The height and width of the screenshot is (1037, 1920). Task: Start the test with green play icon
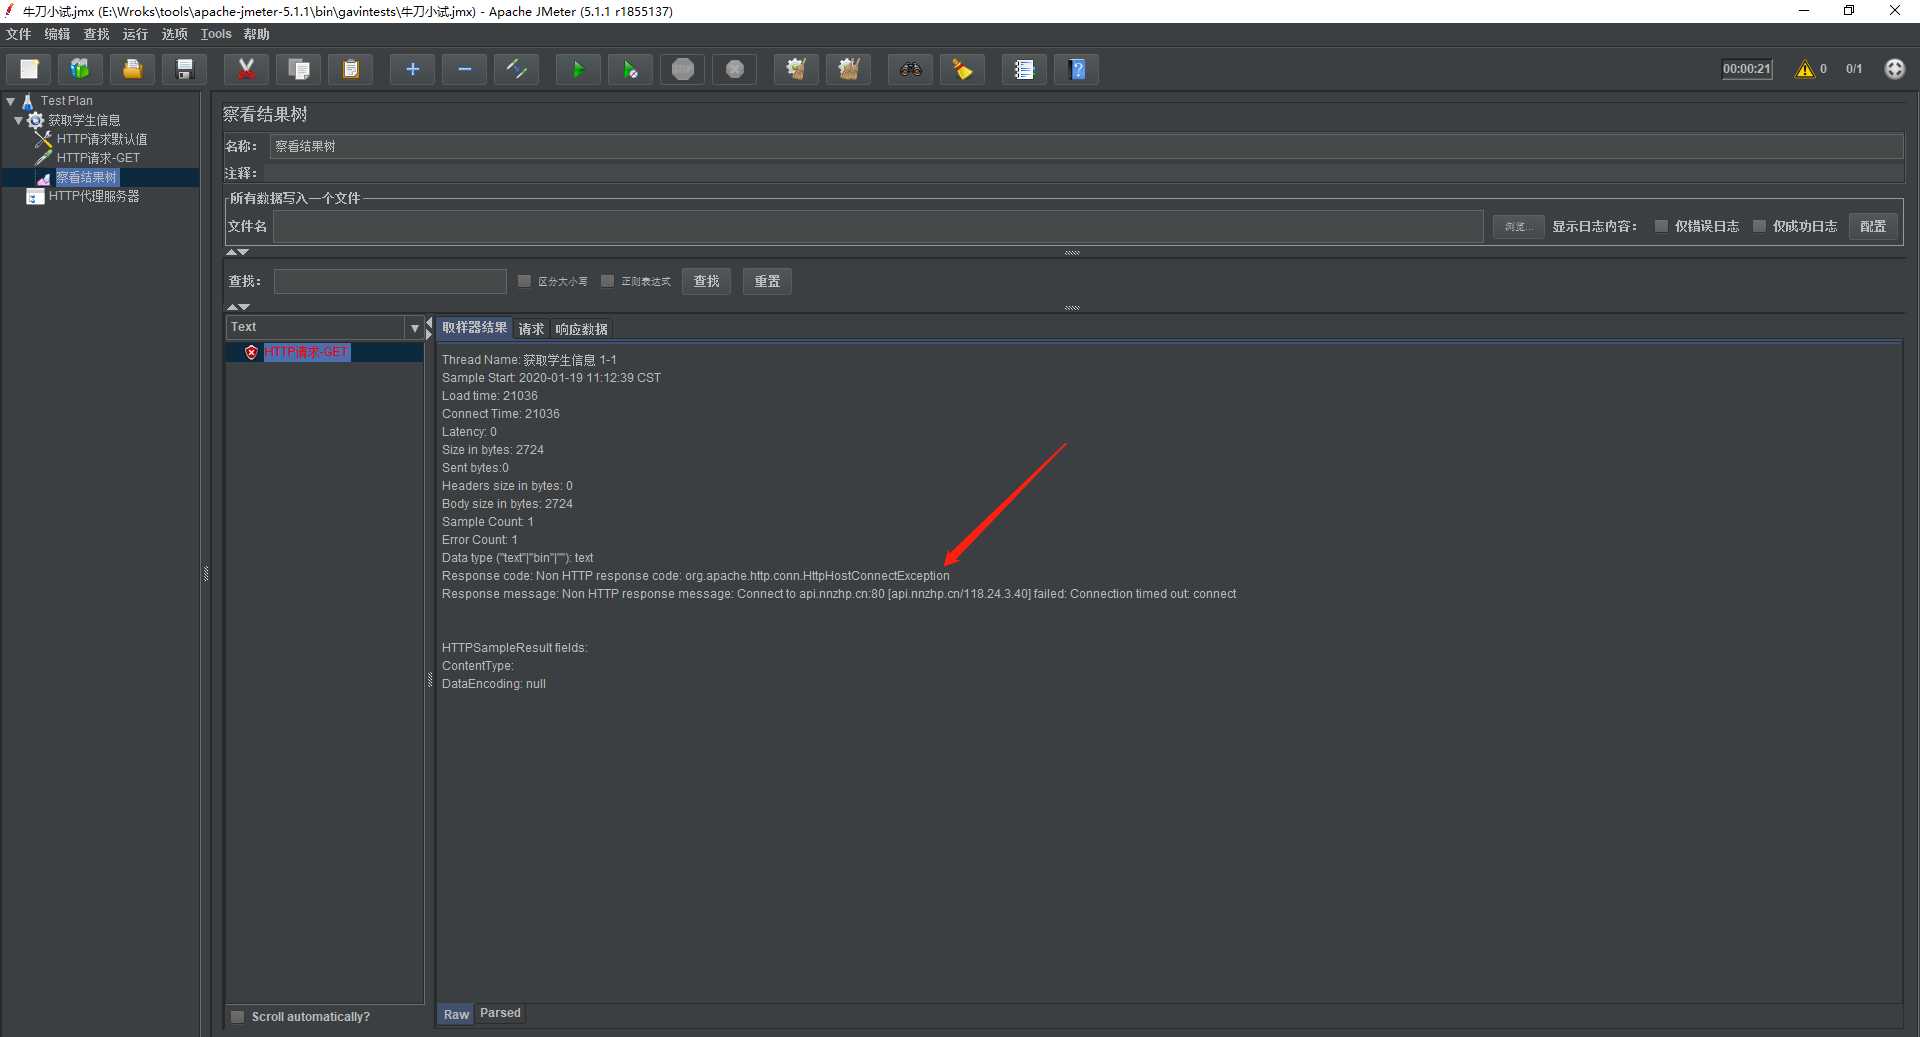click(578, 69)
